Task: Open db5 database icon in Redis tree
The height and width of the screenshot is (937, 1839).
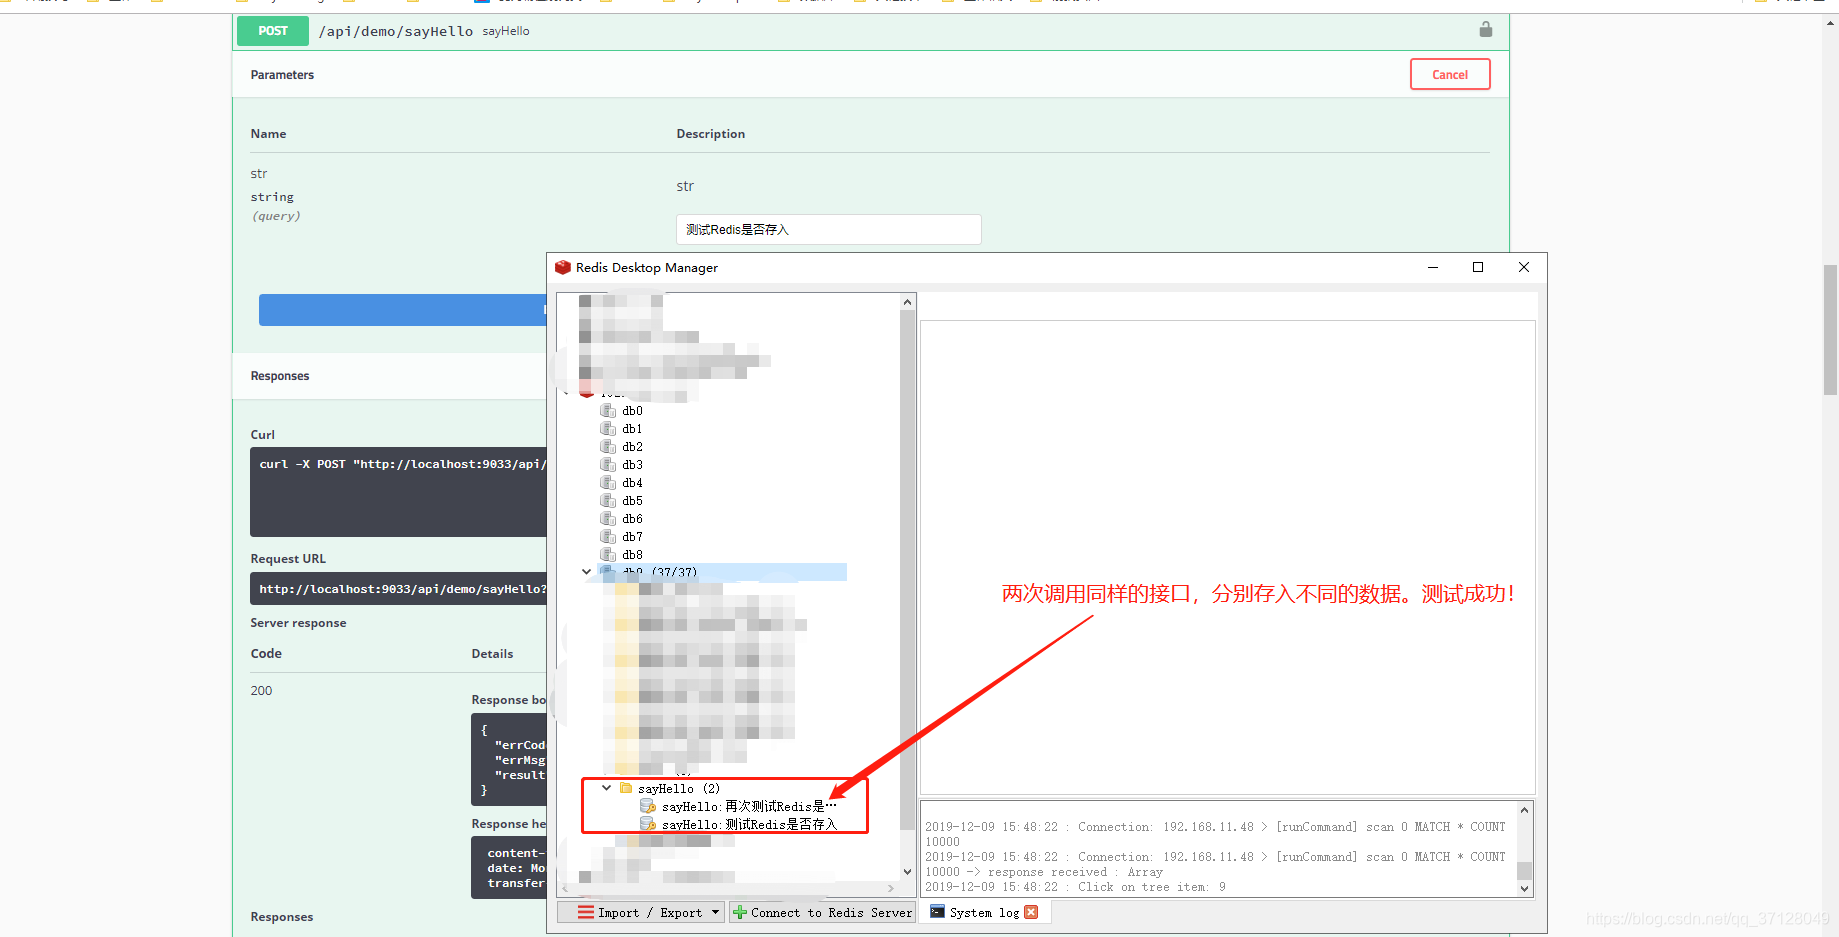Action: (607, 501)
